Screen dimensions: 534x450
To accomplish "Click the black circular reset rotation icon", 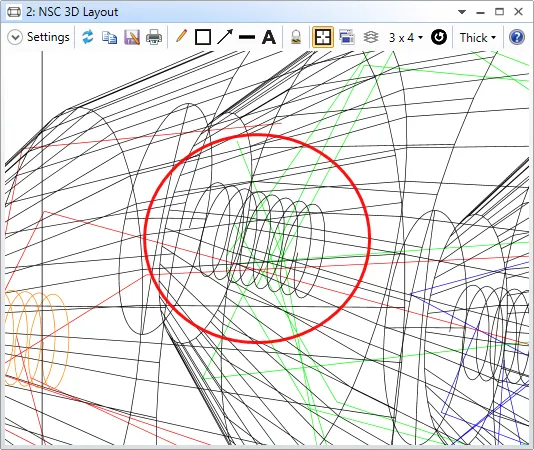I will tap(439, 37).
